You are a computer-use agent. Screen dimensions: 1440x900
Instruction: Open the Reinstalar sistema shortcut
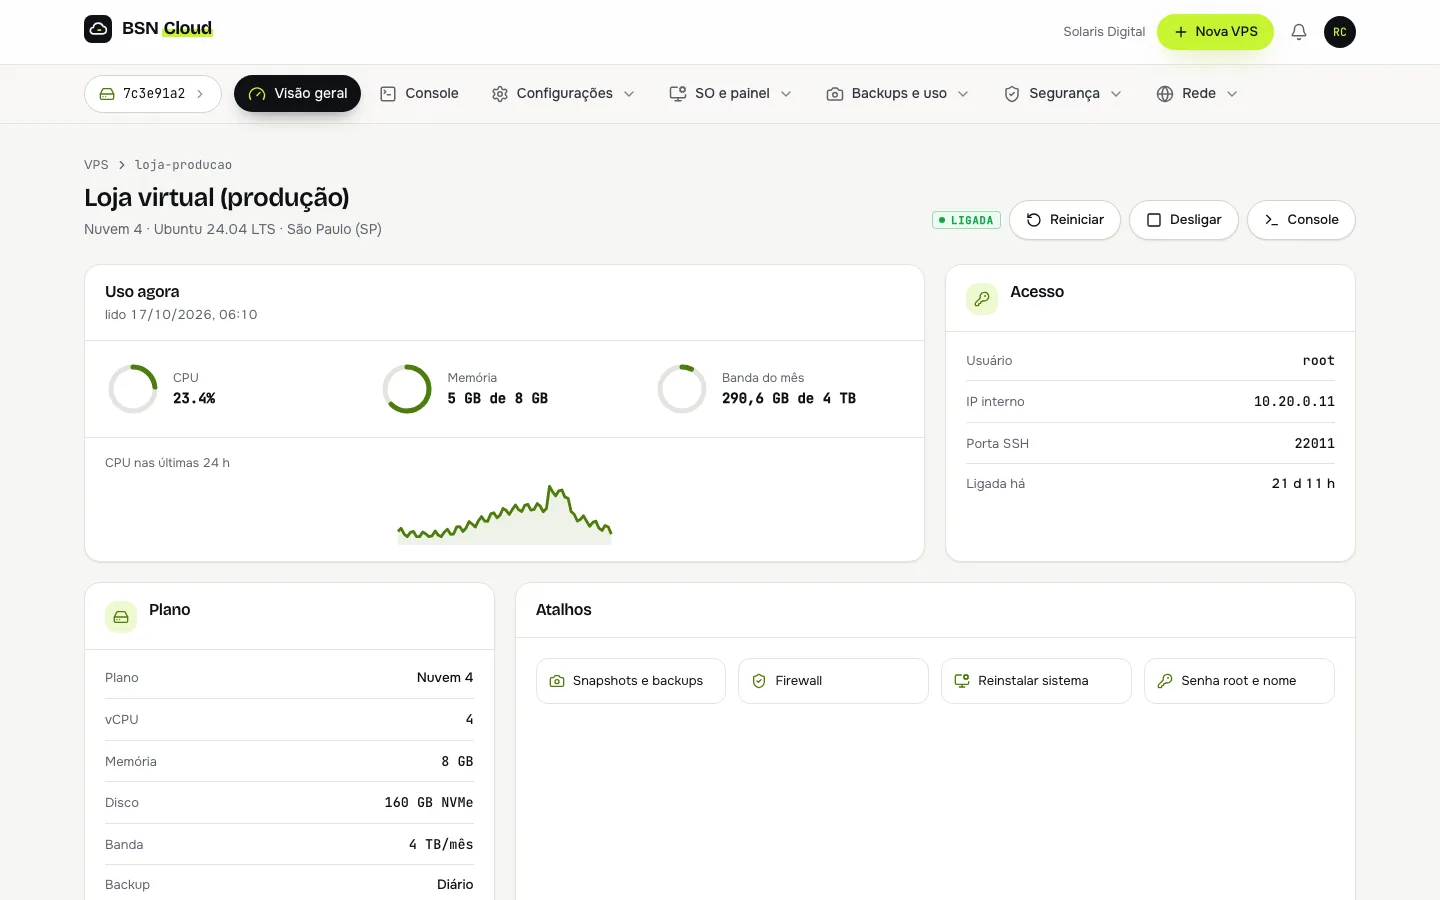(1036, 681)
